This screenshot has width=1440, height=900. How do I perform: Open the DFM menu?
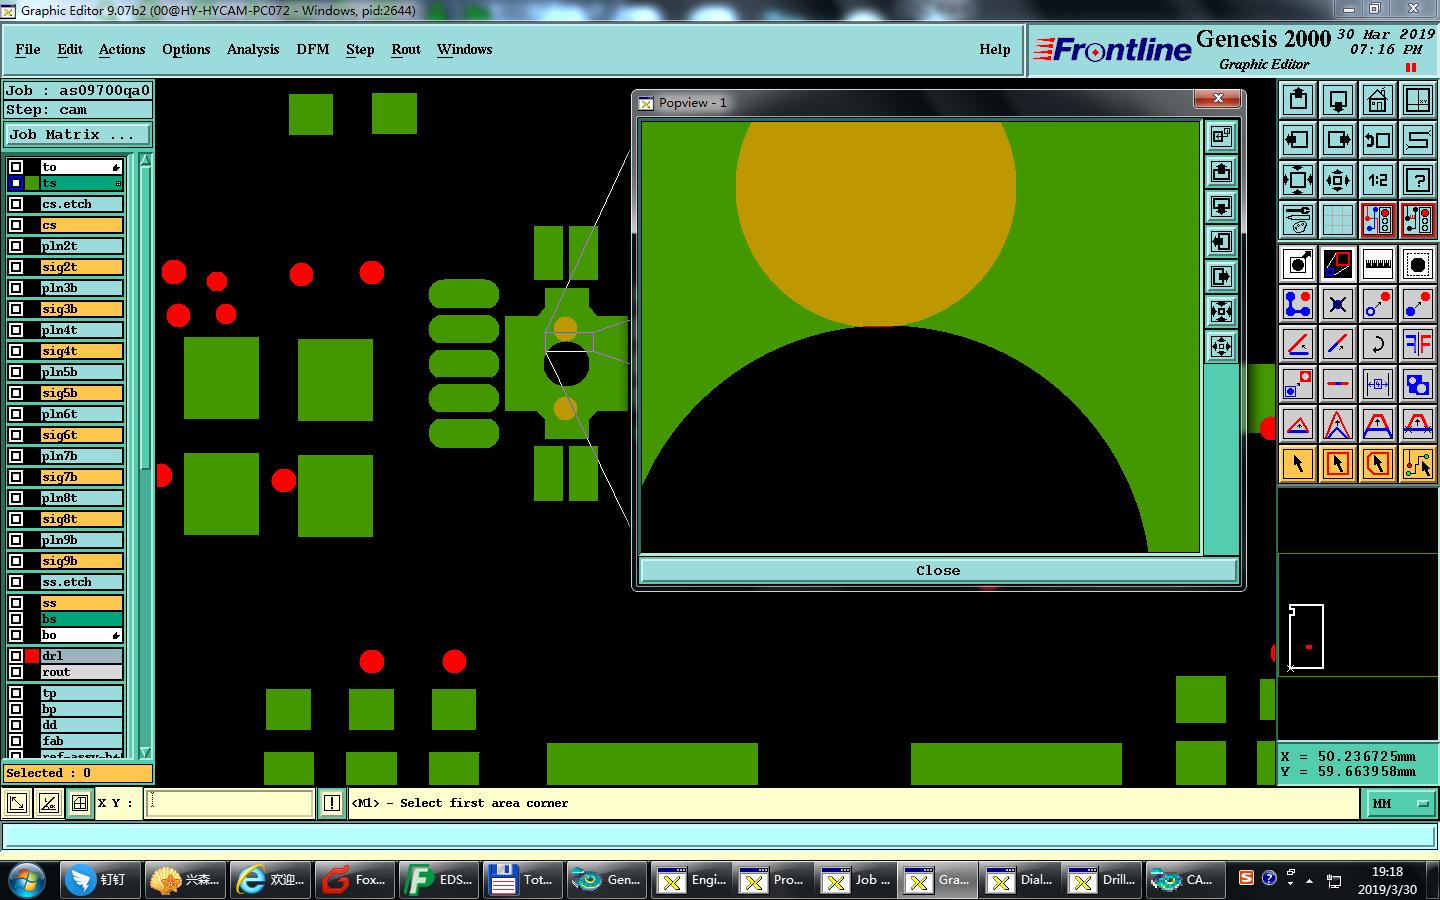coord(313,49)
